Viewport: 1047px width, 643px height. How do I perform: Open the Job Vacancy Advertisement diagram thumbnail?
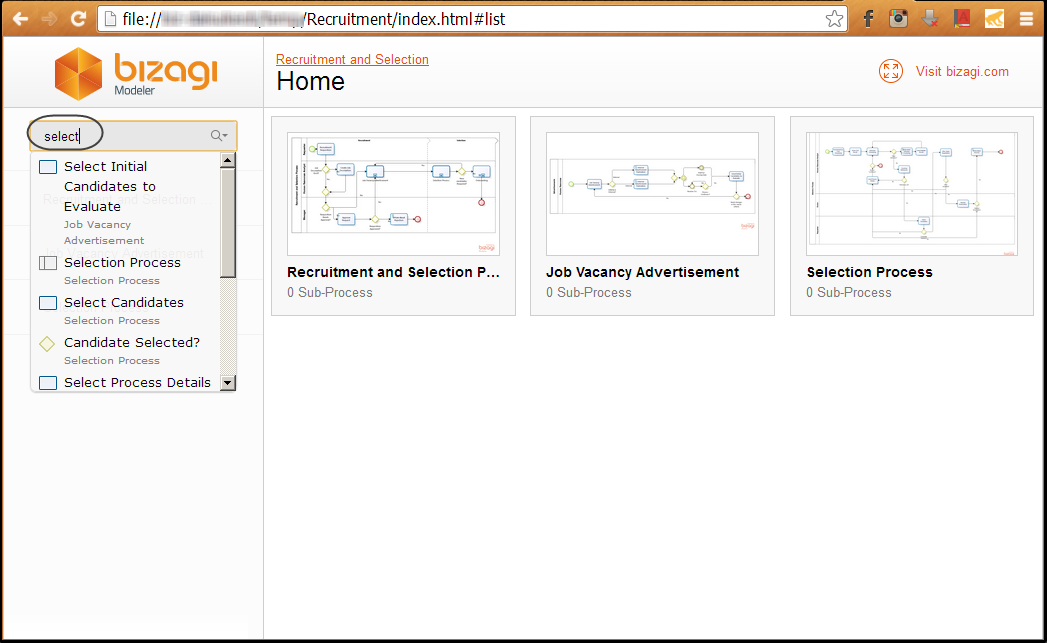[652, 194]
